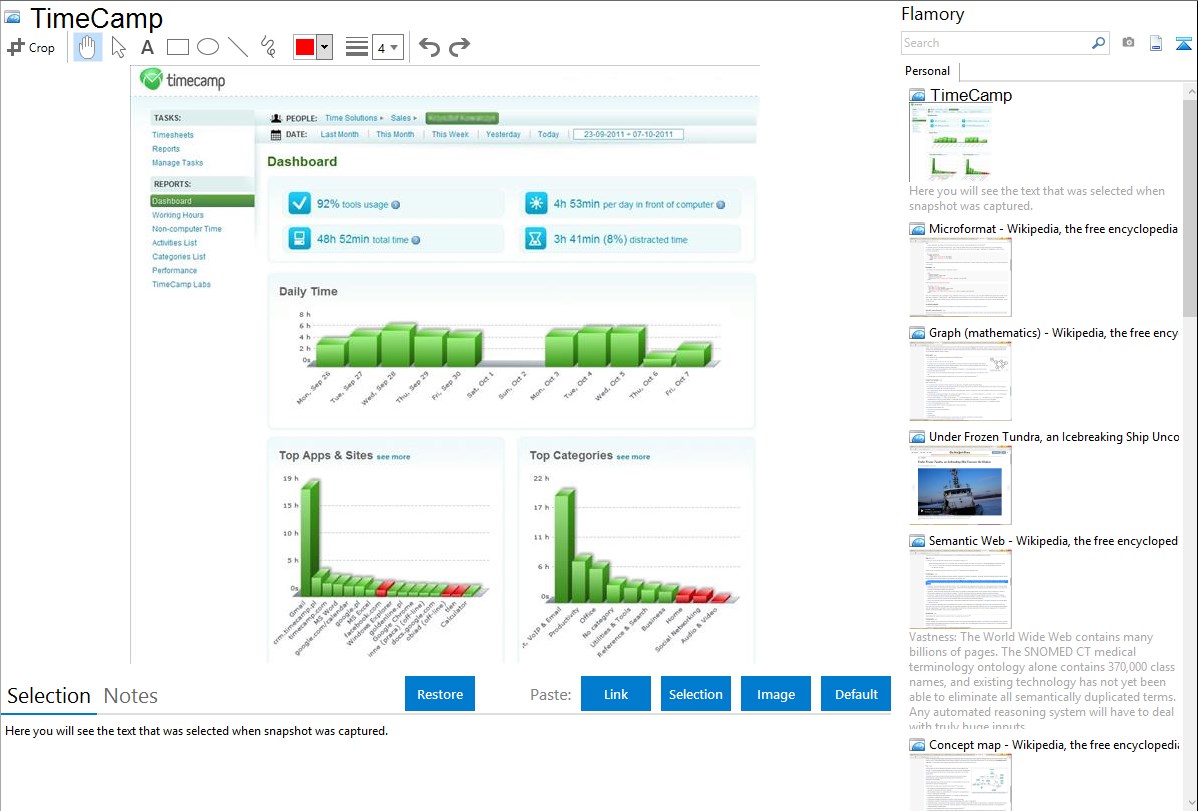
Task: Click the camera snapshot icon
Action: (1128, 43)
